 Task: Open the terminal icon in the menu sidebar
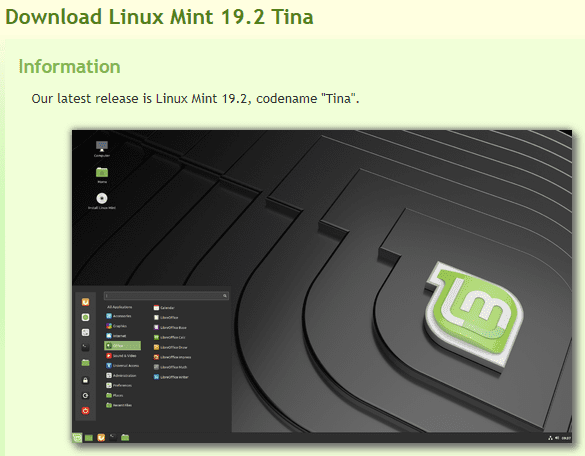[x=85, y=347]
